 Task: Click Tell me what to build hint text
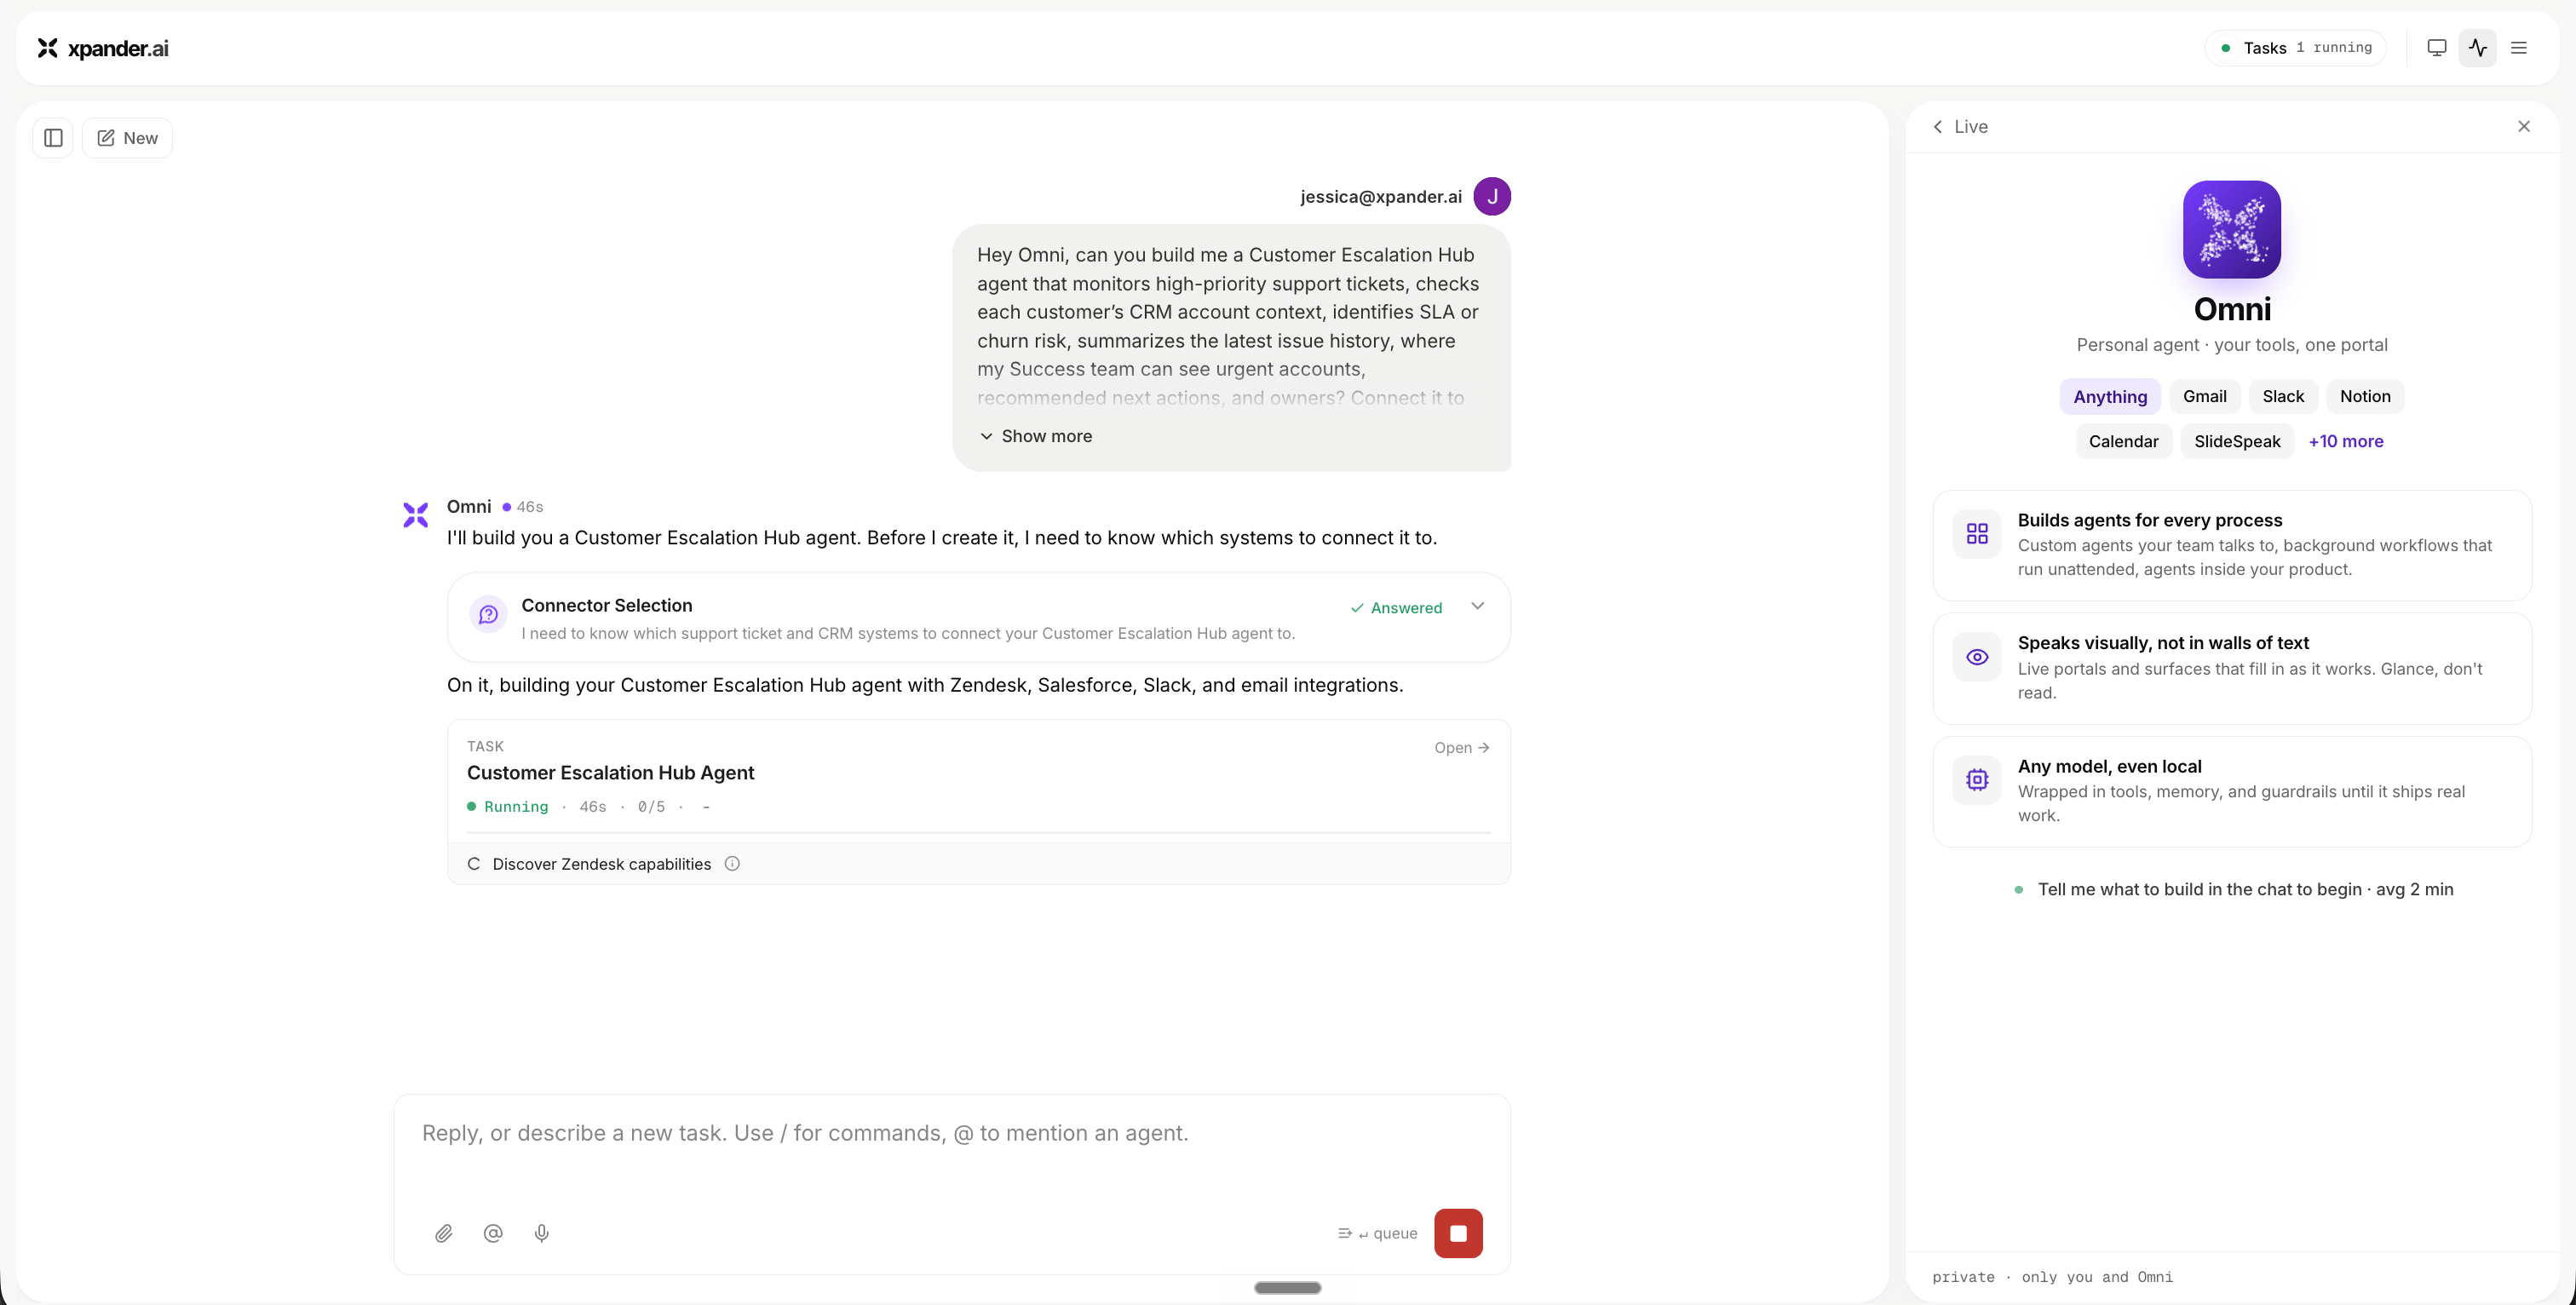point(2245,890)
